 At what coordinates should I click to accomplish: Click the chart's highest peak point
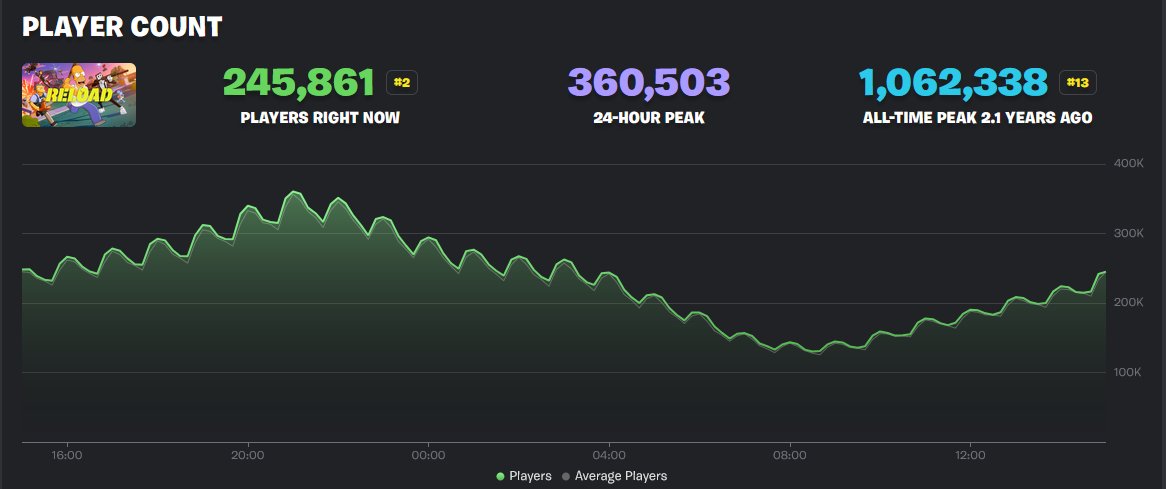click(x=294, y=192)
